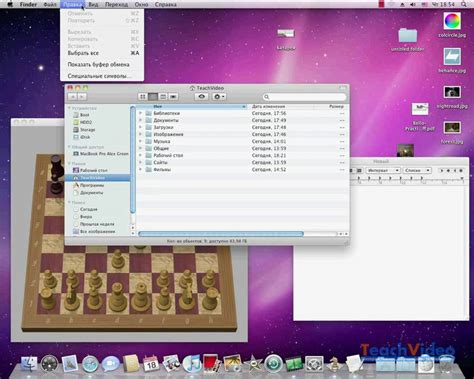Click the Finder list horizontal scrollbar
The image size is (474, 379).
221,234
